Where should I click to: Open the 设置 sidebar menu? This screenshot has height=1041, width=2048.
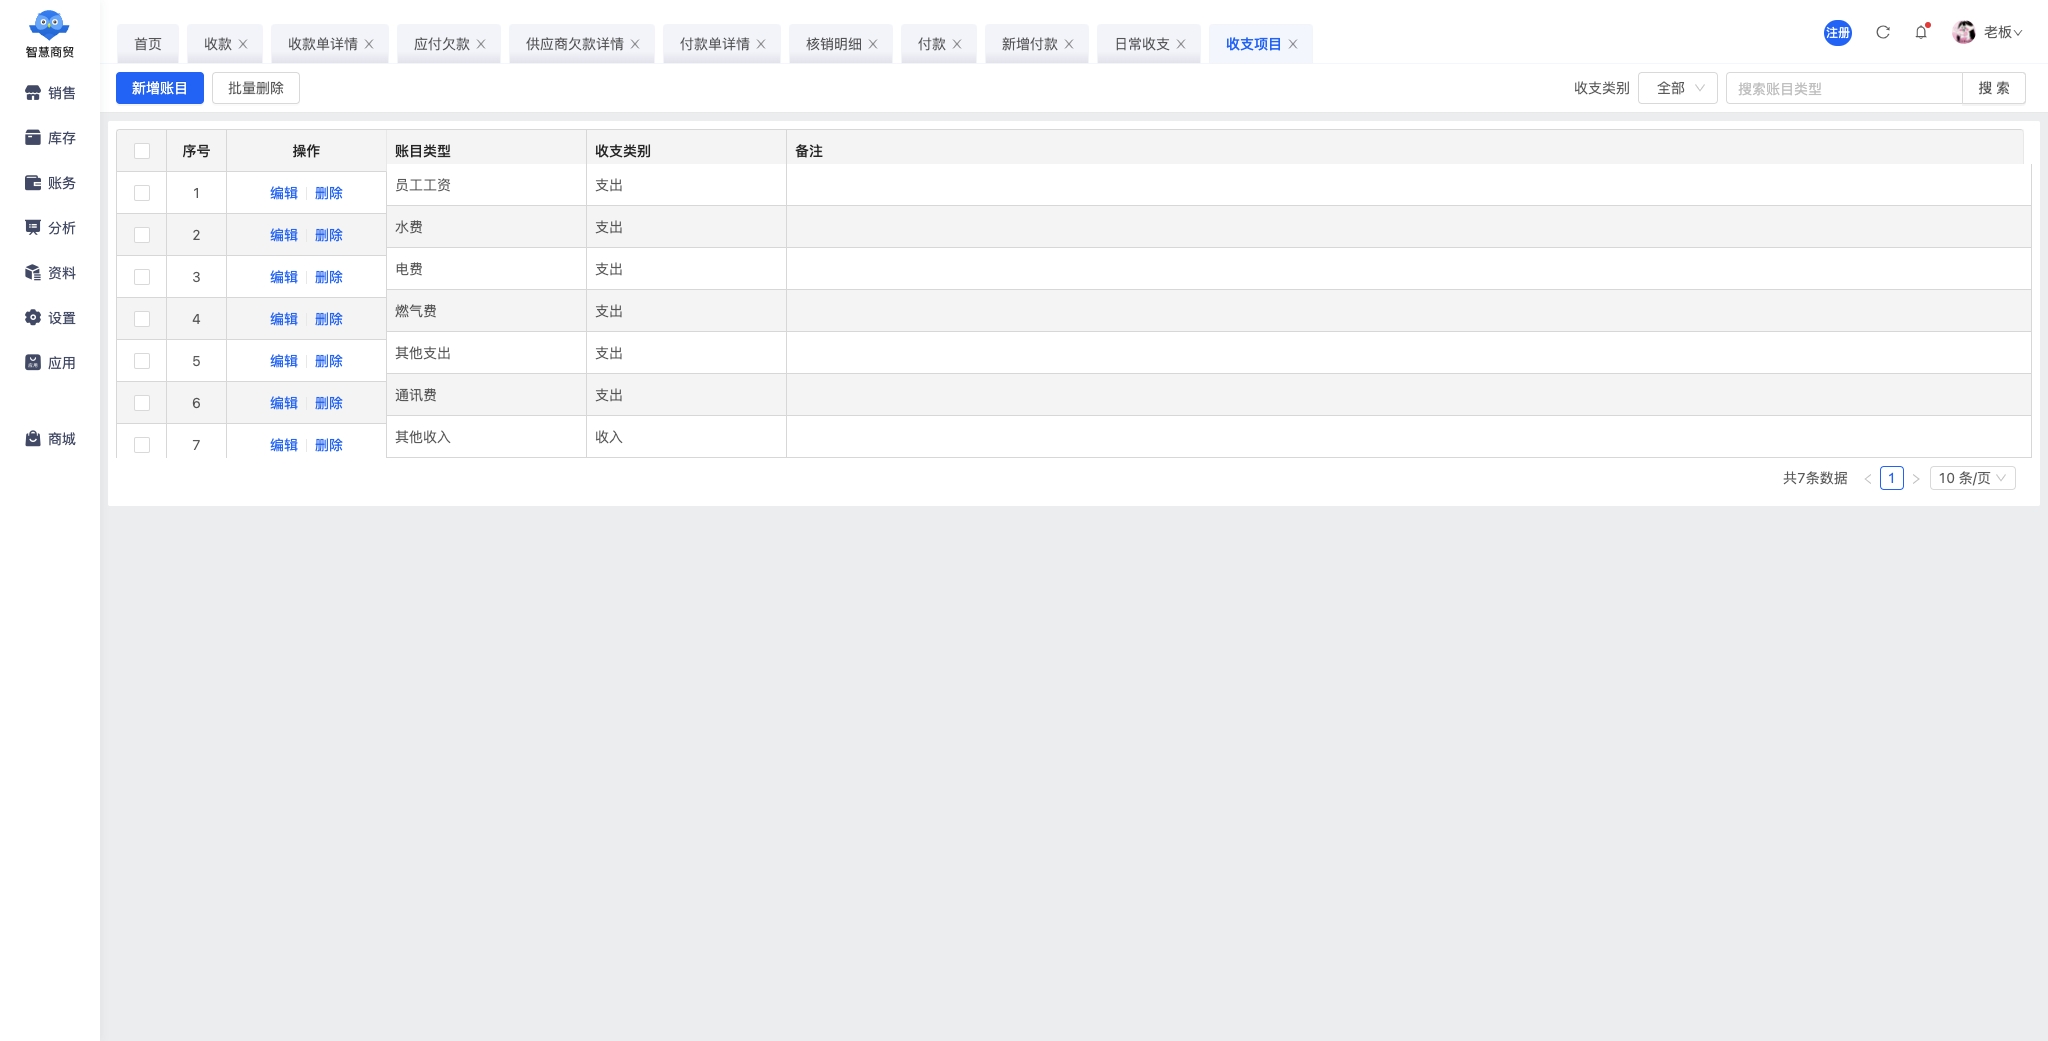point(50,318)
